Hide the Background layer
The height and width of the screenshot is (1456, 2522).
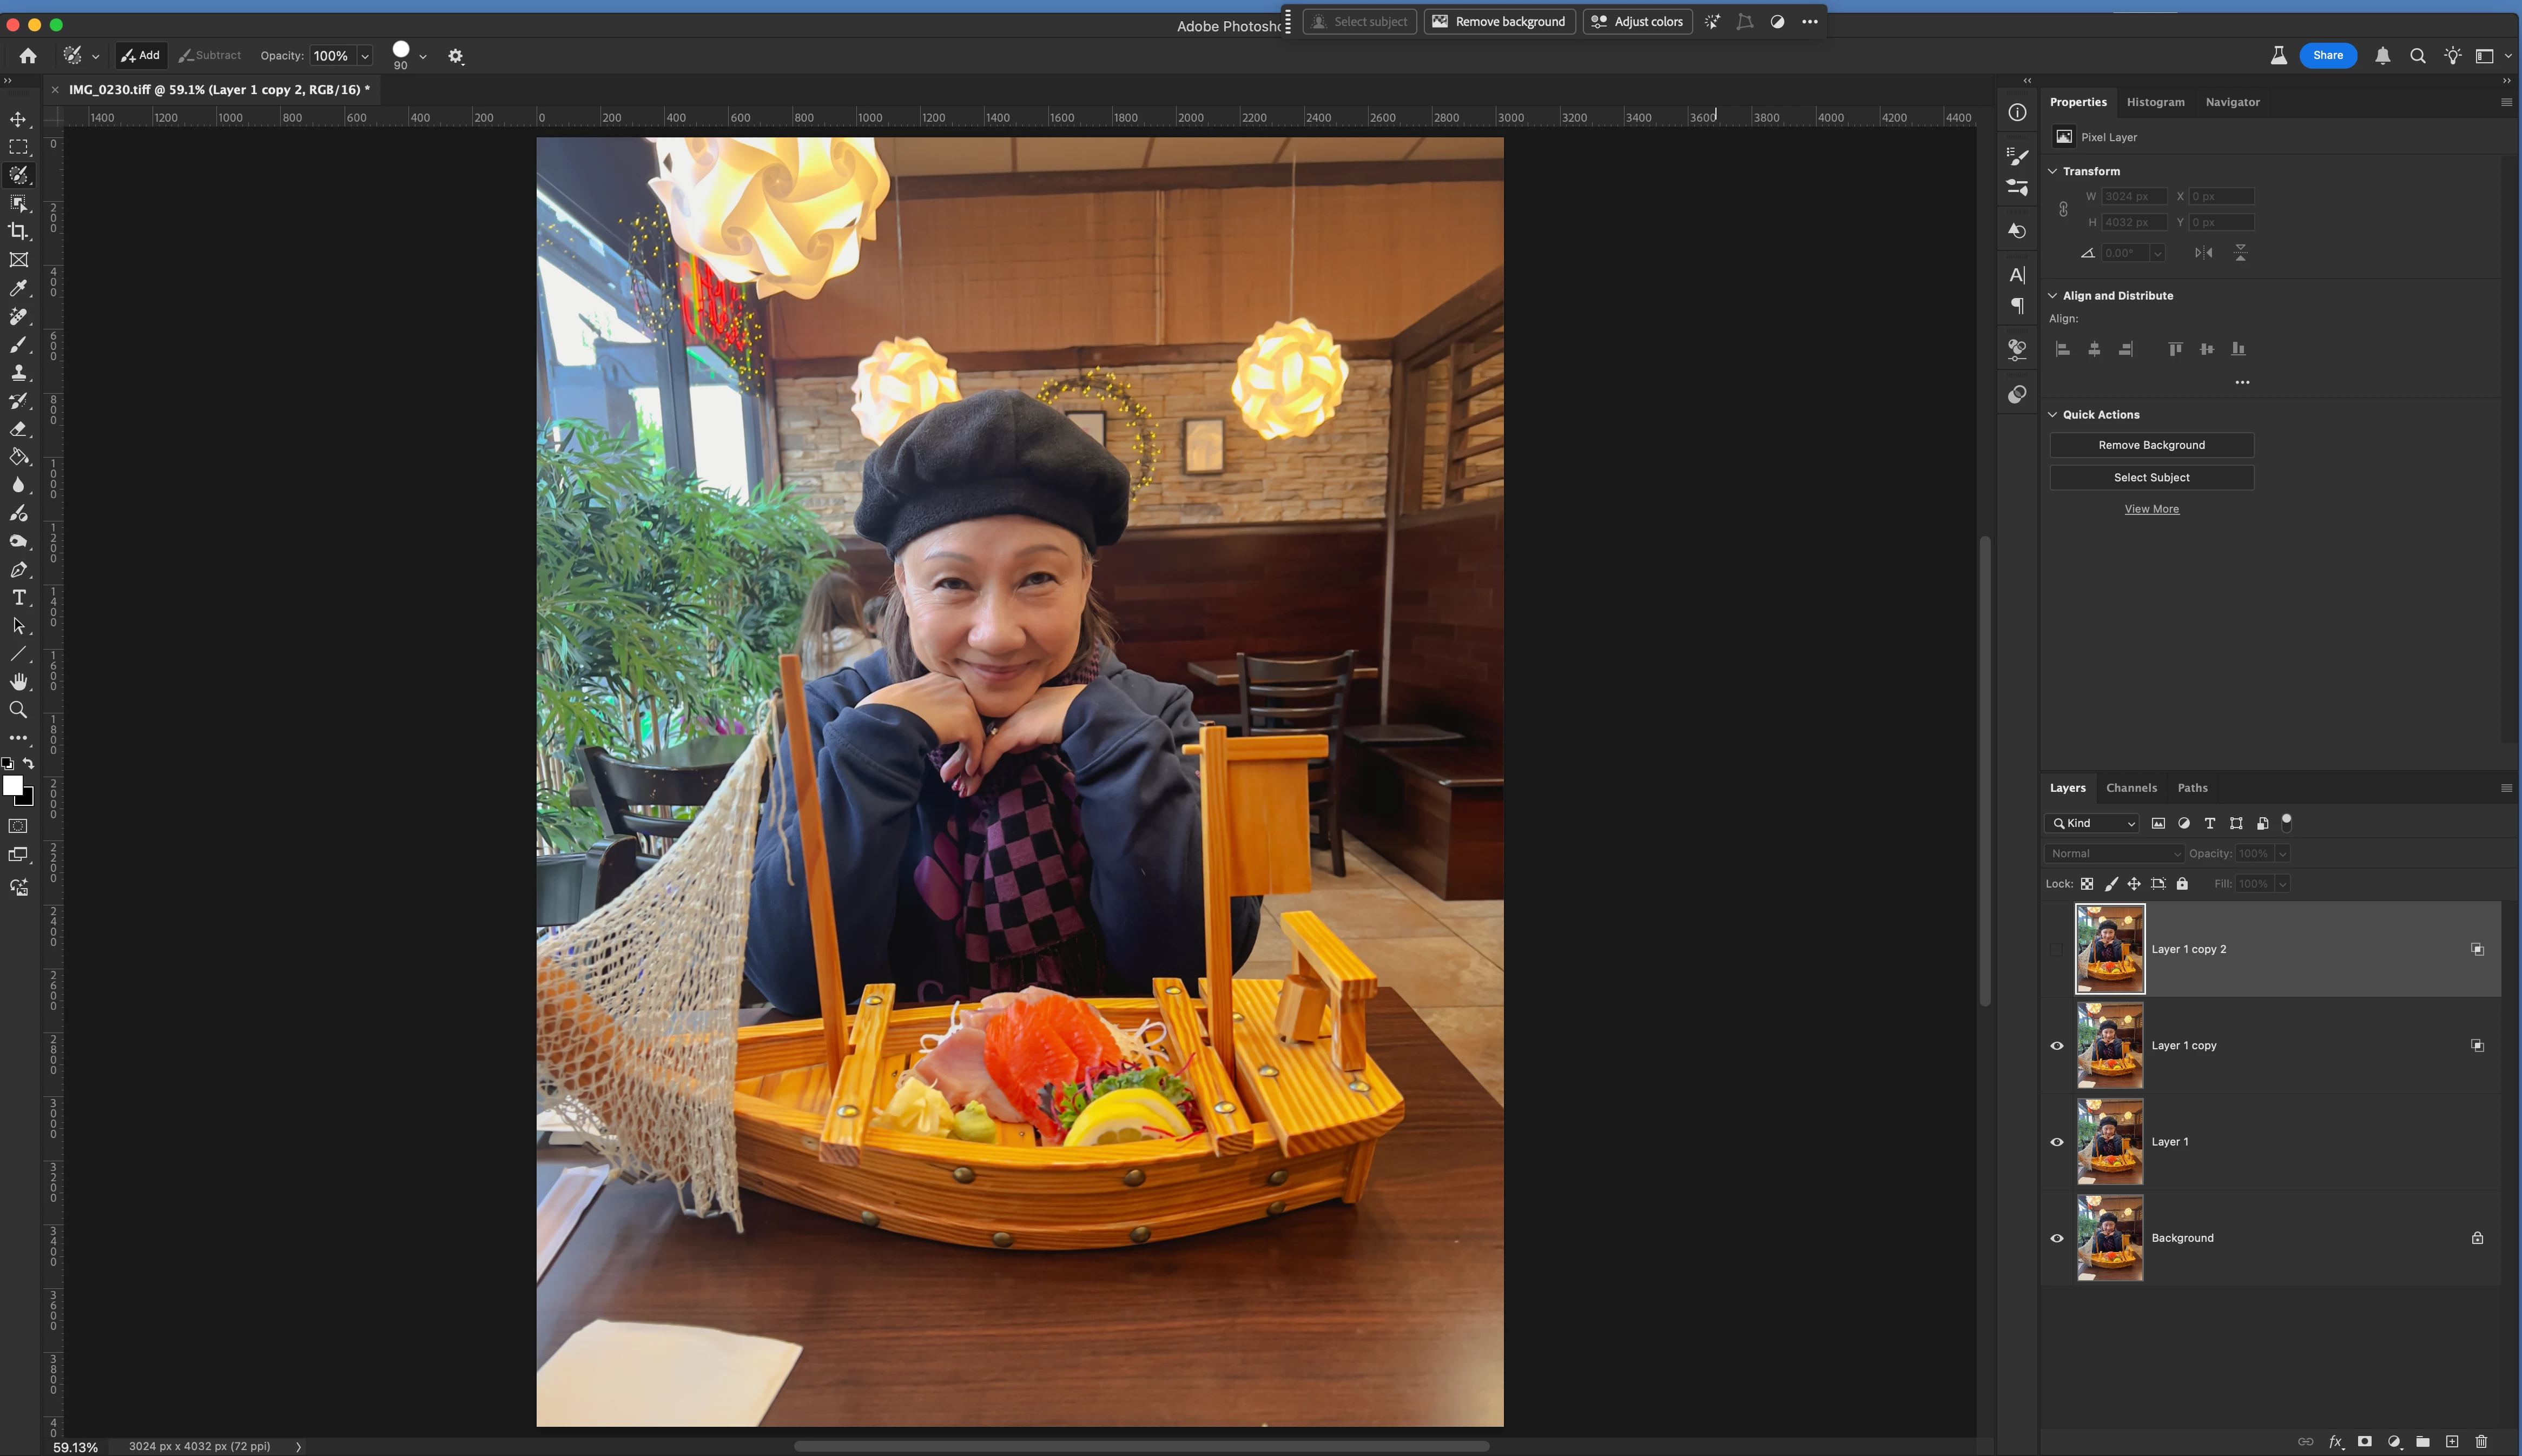click(2057, 1238)
